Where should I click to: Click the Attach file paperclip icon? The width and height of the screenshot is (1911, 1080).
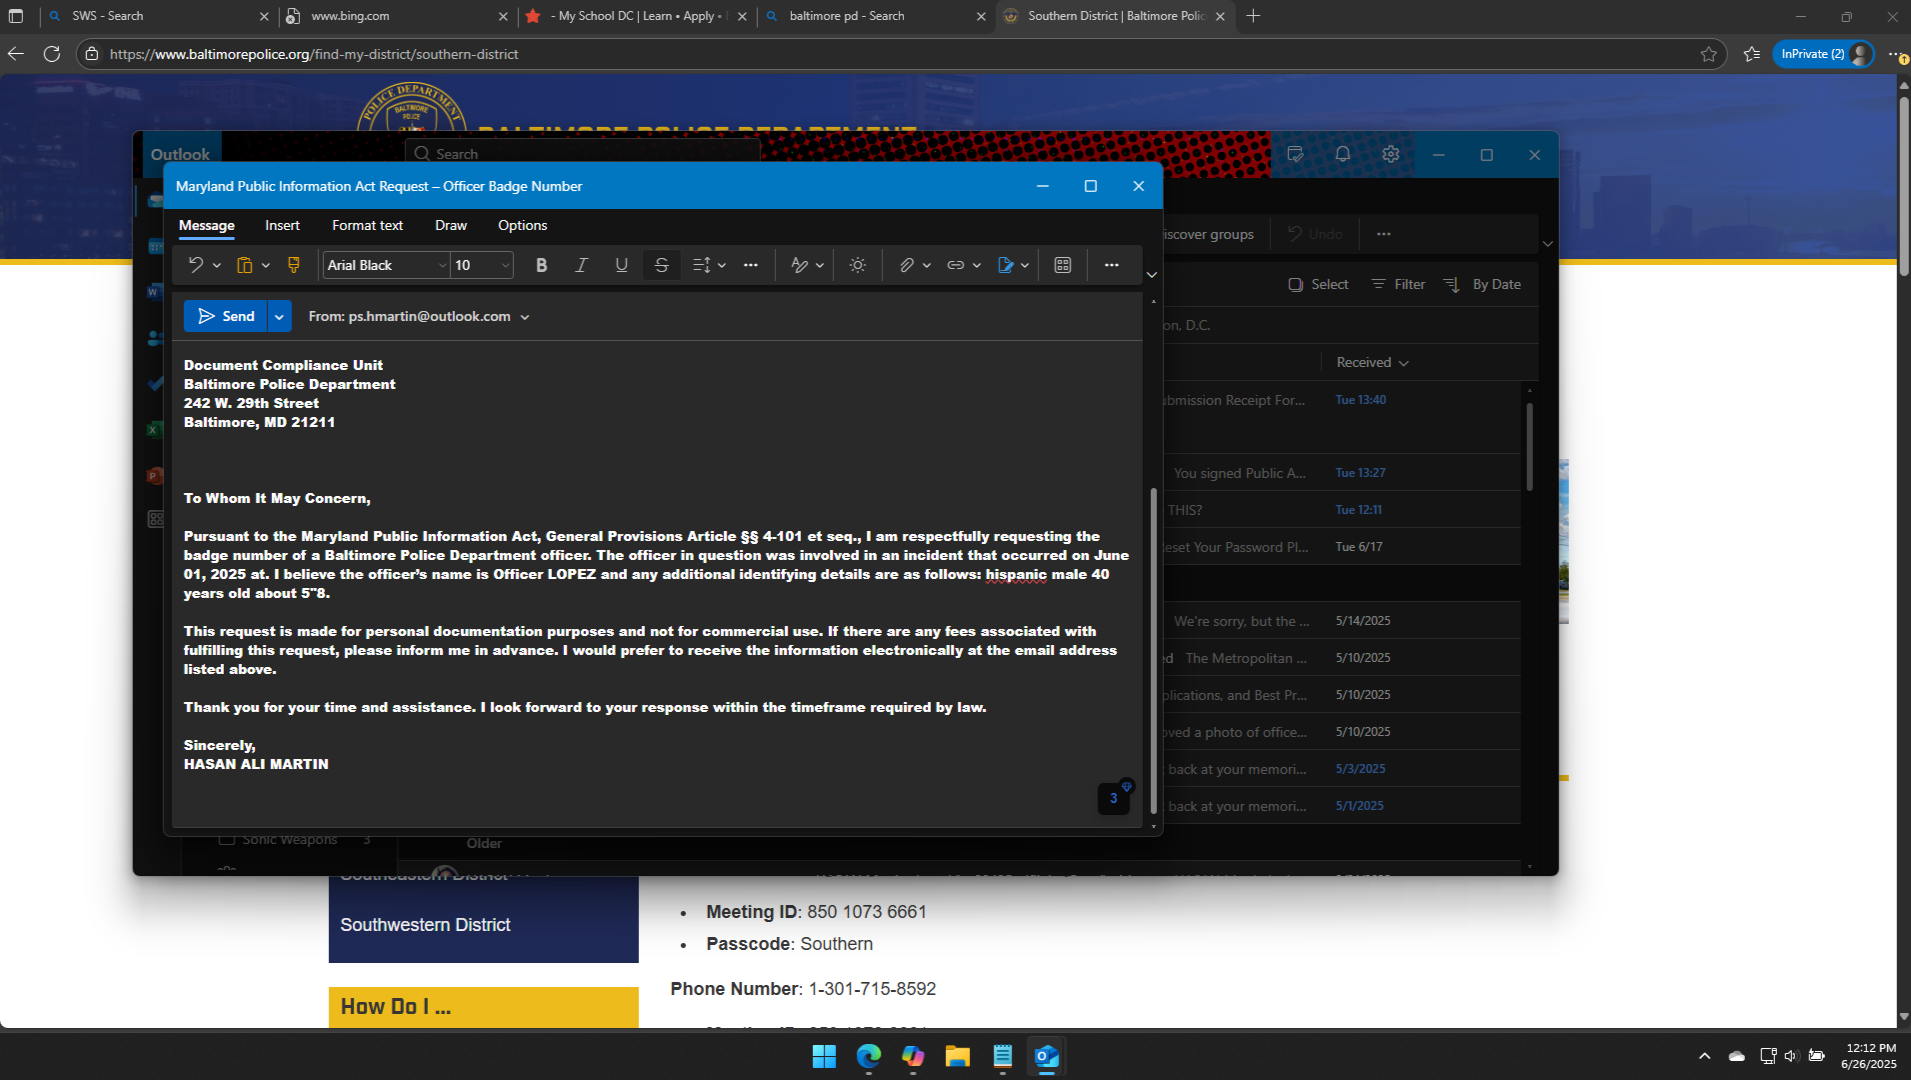click(x=906, y=265)
